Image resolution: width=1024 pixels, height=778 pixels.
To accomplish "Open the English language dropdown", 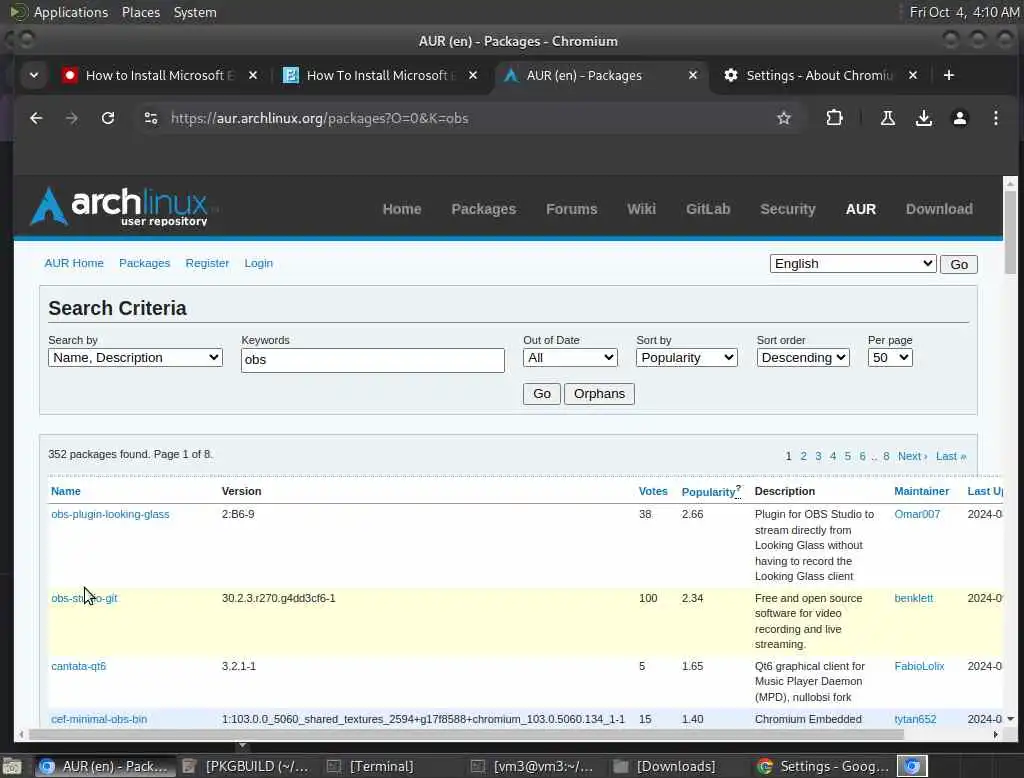I will pos(853,264).
